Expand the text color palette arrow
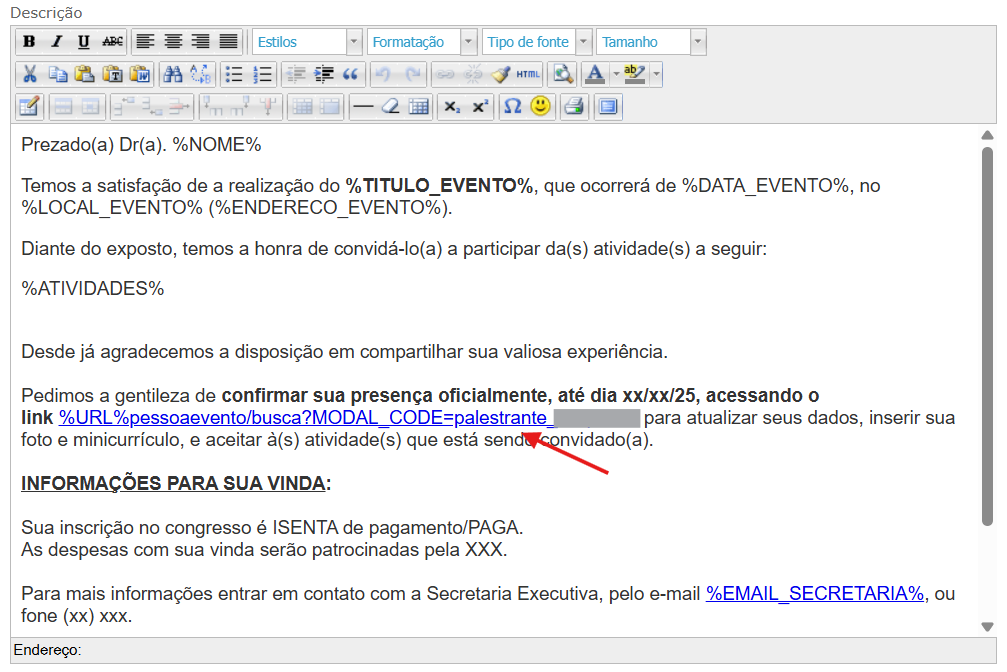The width and height of the screenshot is (1007, 672). 616,74
